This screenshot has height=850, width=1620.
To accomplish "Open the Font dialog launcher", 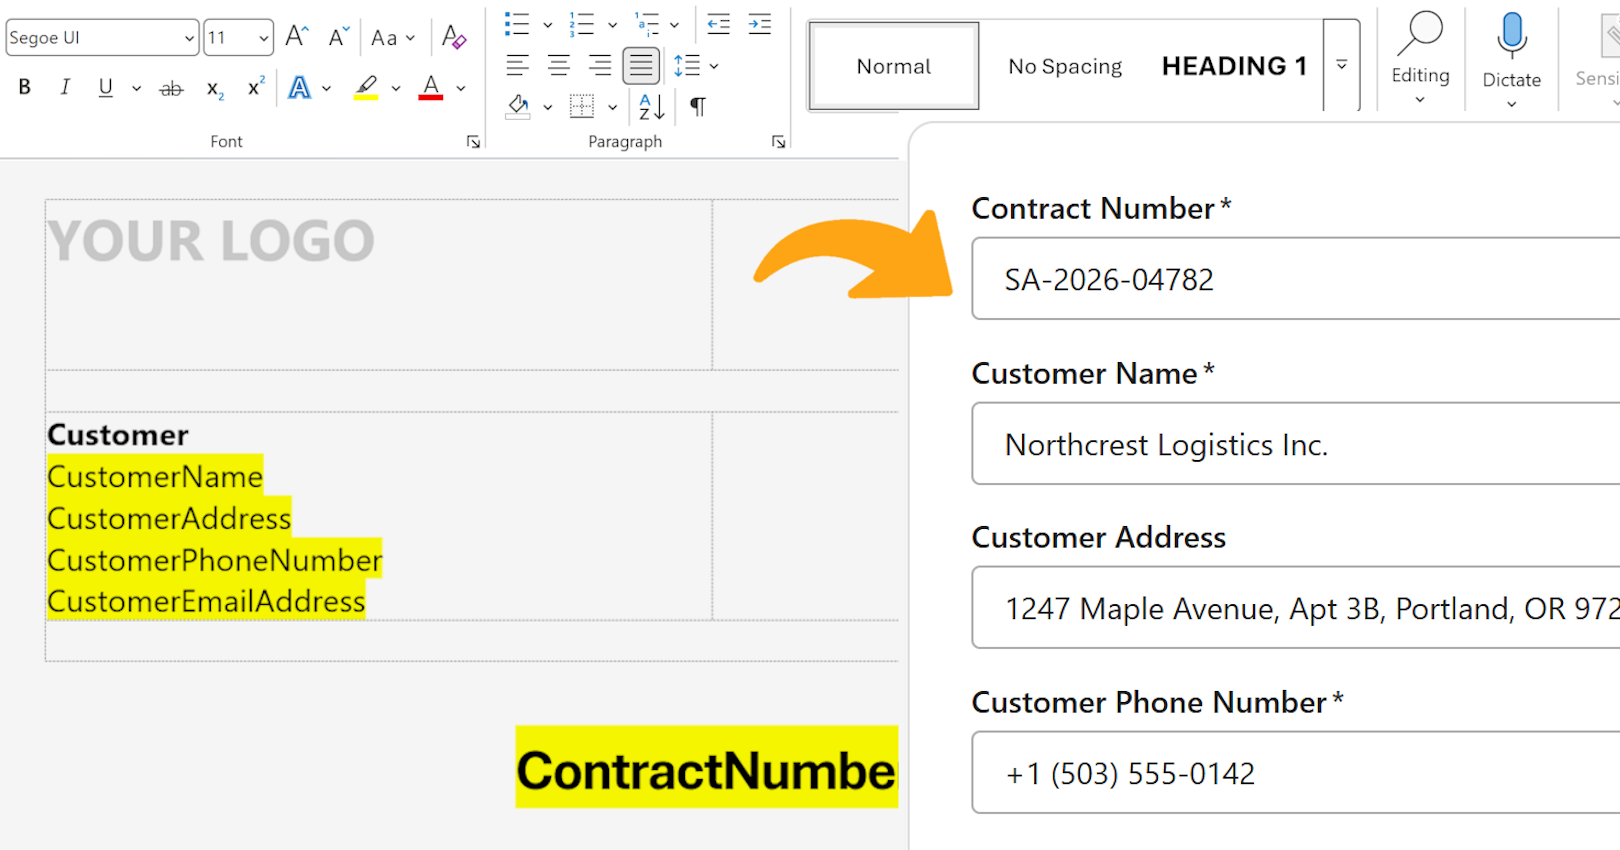I will [x=473, y=142].
